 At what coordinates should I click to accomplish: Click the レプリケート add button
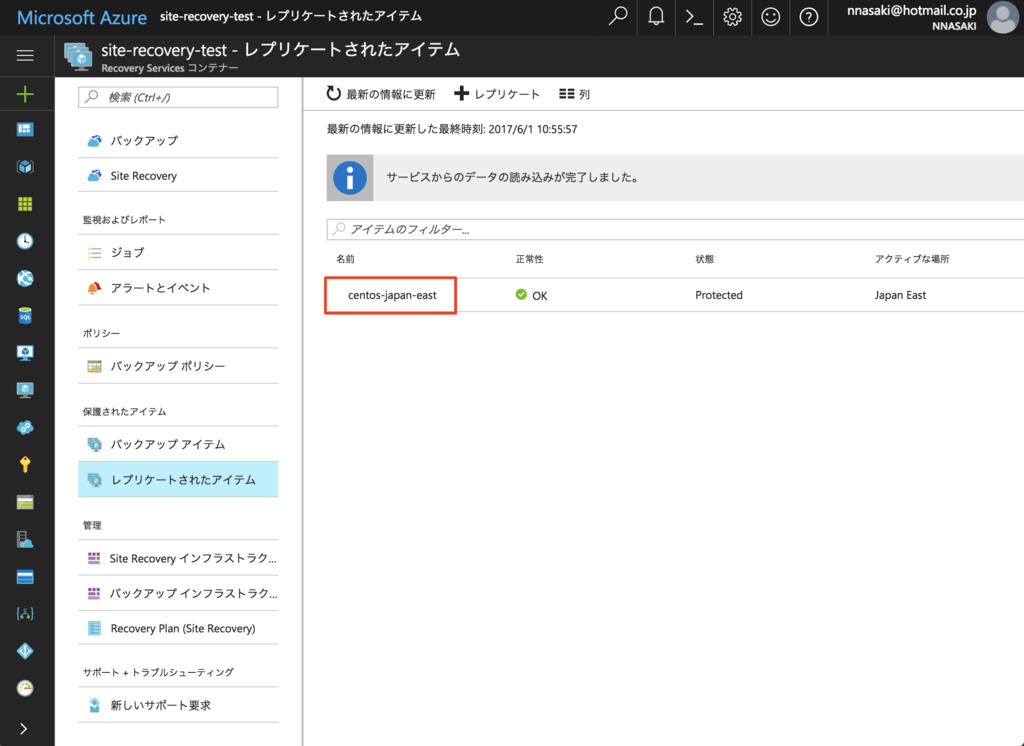click(x=497, y=94)
